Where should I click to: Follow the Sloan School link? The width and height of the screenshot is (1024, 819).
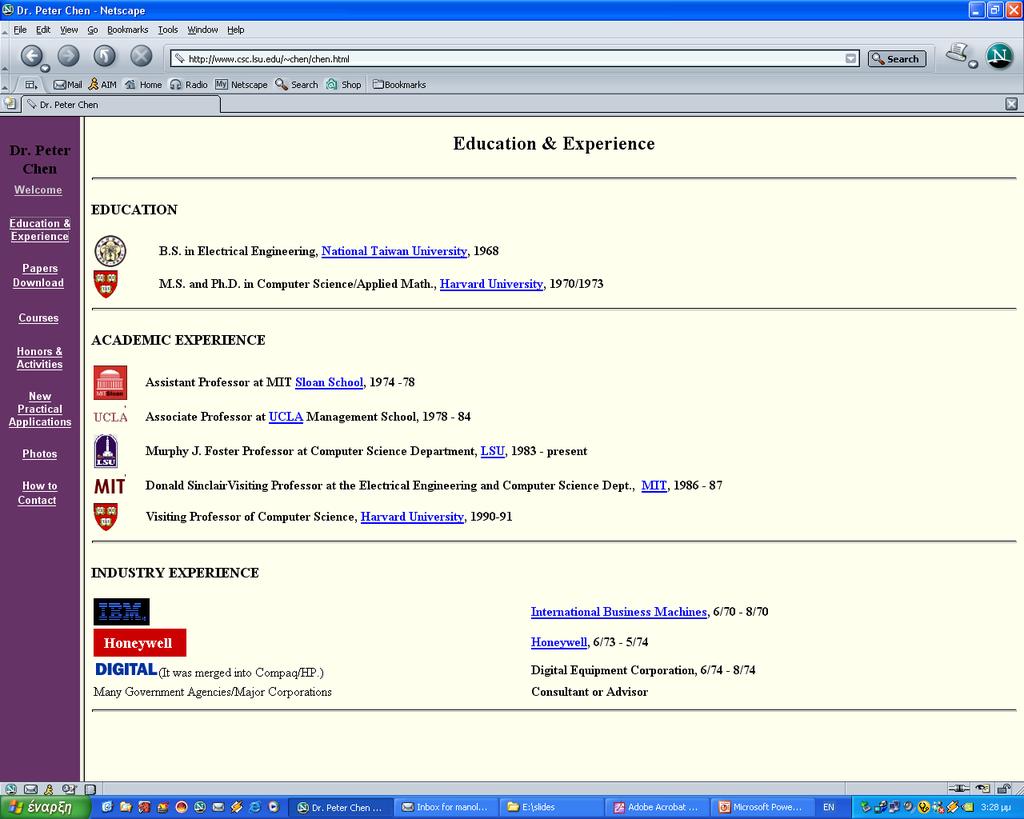tap(329, 382)
